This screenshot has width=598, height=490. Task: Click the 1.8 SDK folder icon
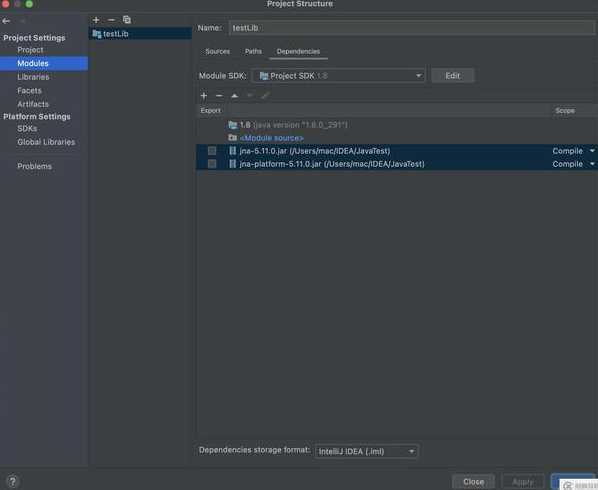(x=233, y=125)
